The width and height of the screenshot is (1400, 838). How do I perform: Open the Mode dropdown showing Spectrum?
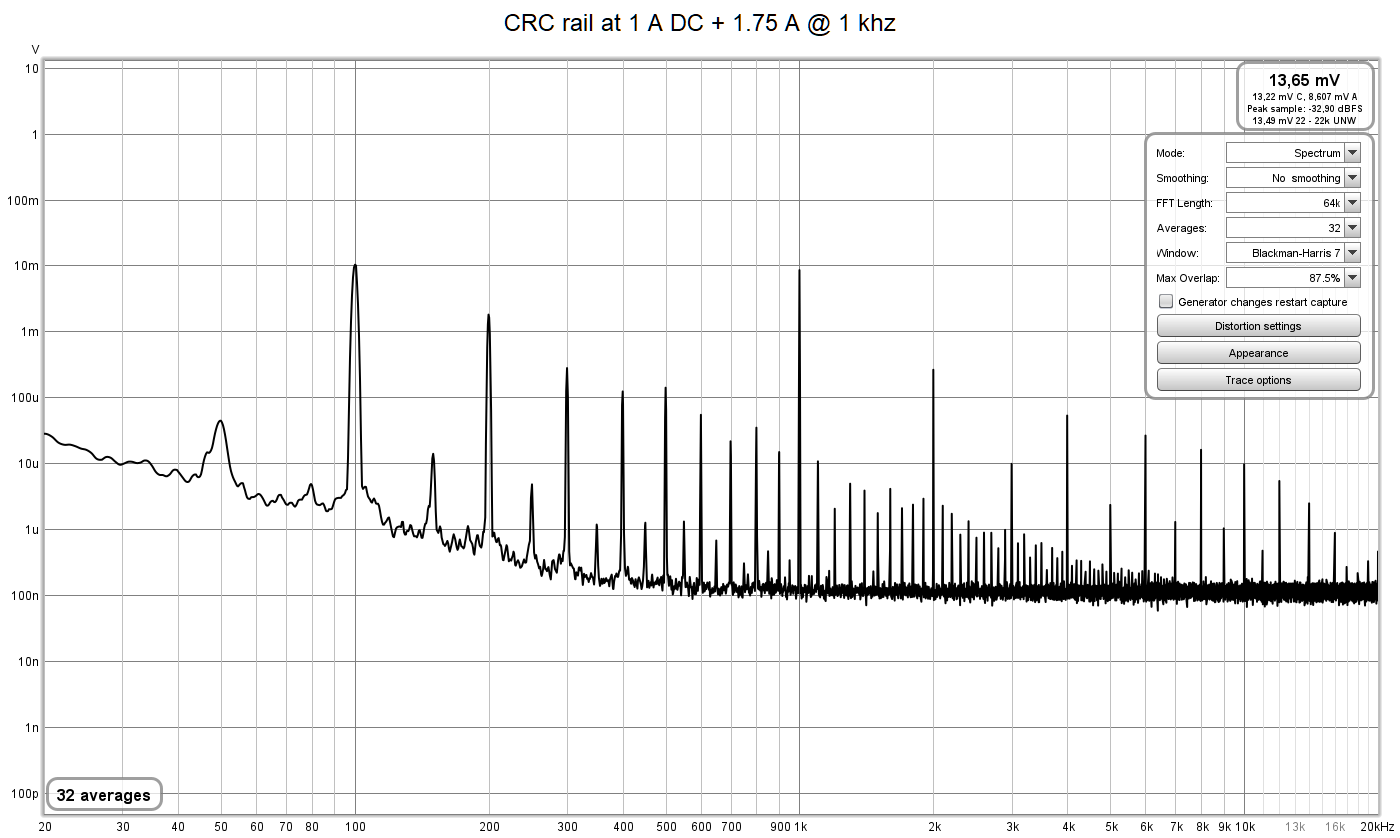click(1293, 153)
